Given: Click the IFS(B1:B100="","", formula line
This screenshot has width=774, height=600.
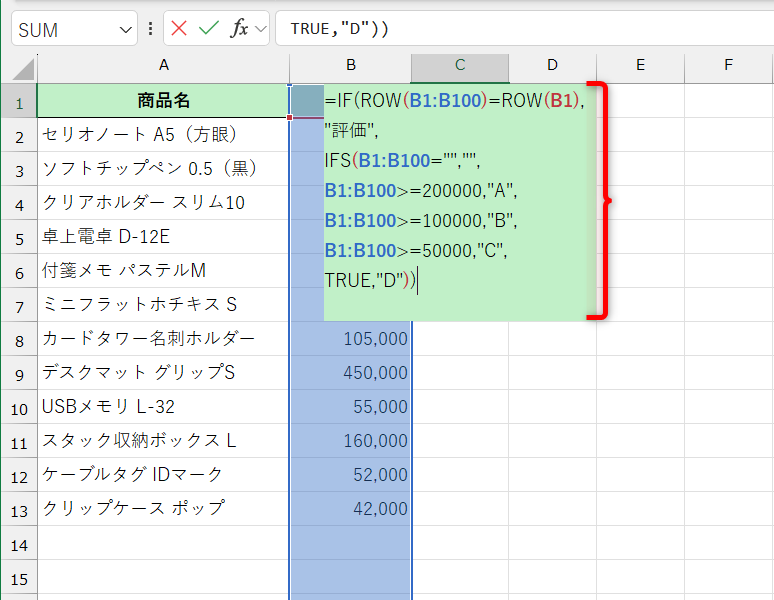Looking at the screenshot, I should point(402,160).
